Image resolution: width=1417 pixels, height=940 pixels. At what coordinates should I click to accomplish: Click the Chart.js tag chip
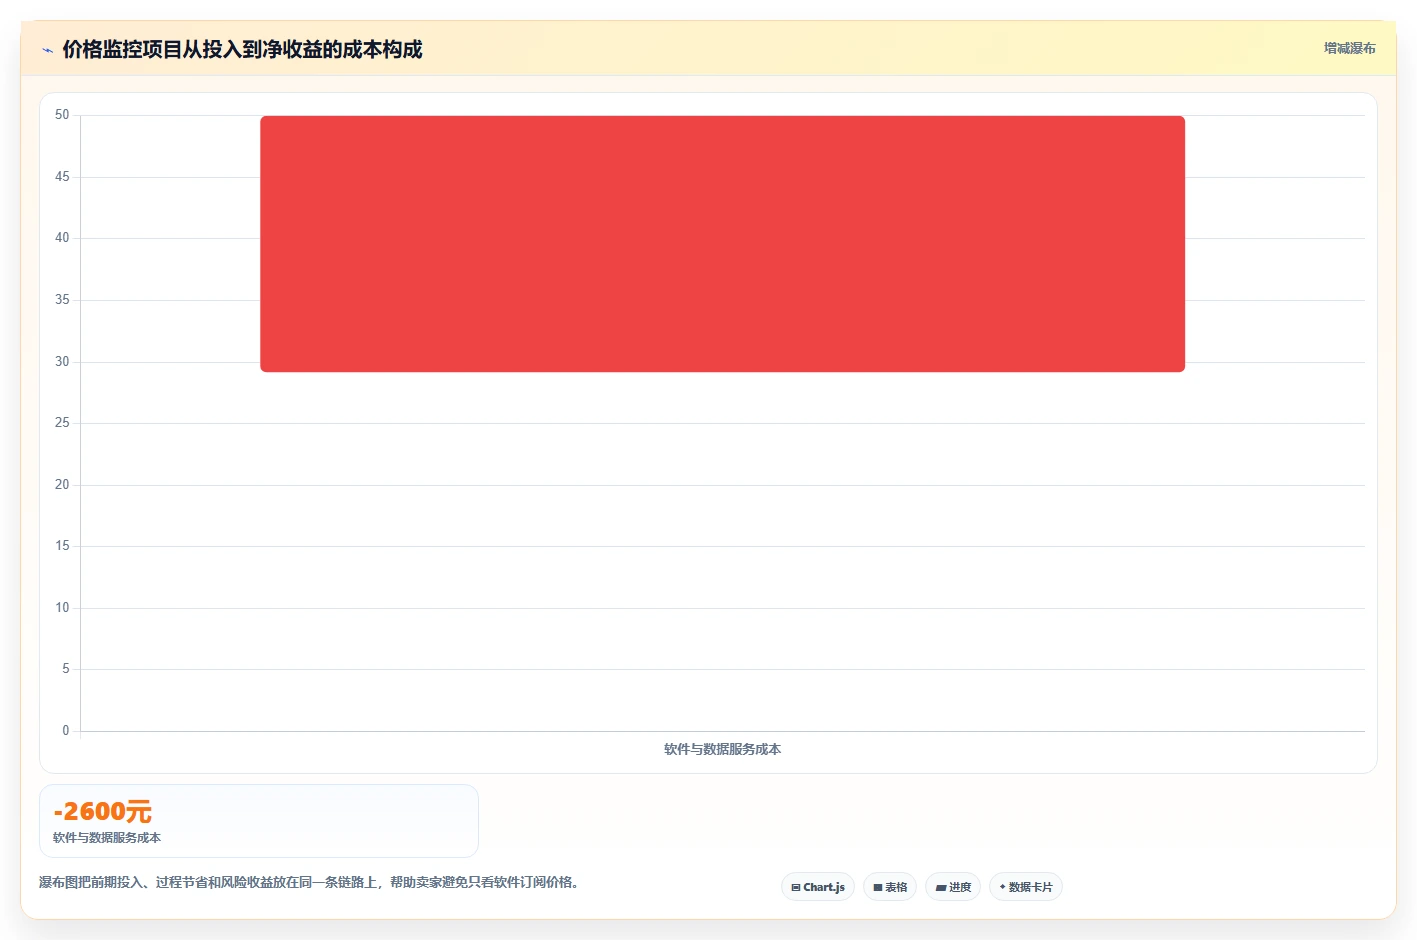point(818,887)
